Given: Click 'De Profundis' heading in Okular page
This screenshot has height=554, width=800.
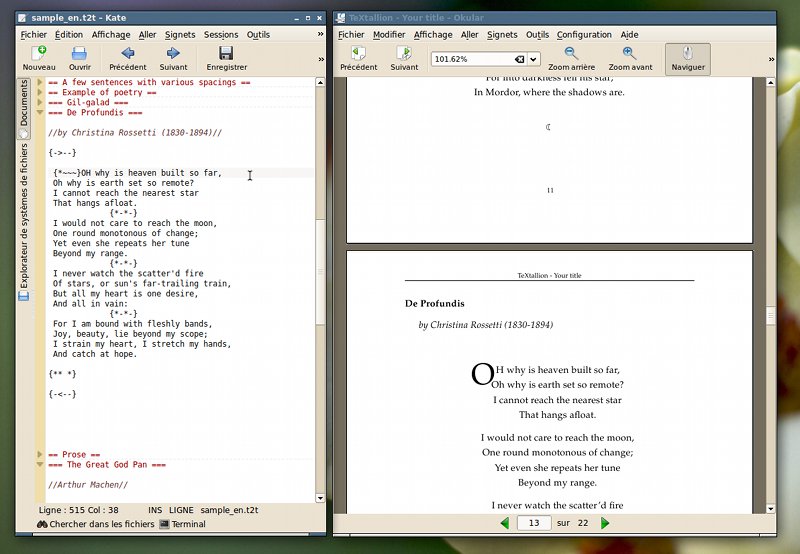Looking at the screenshot, I should 435,304.
